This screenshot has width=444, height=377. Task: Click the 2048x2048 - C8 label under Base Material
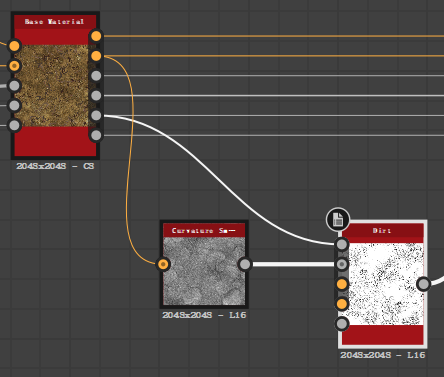pos(55,166)
